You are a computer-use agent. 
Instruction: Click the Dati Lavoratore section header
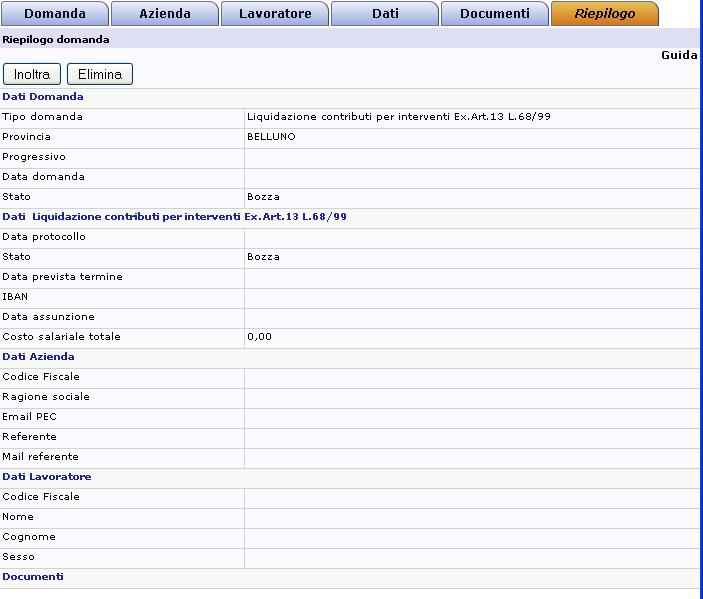point(47,477)
